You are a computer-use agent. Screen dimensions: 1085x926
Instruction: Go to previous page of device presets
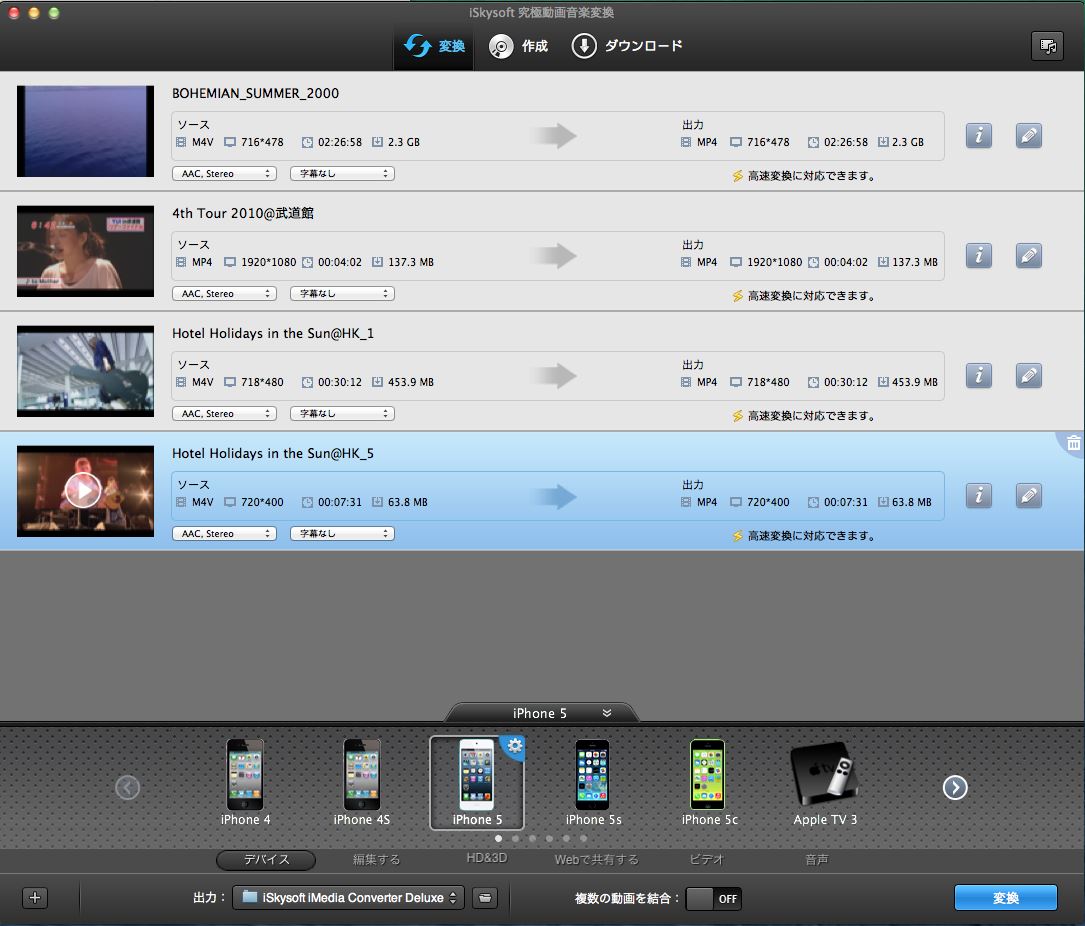click(127, 787)
